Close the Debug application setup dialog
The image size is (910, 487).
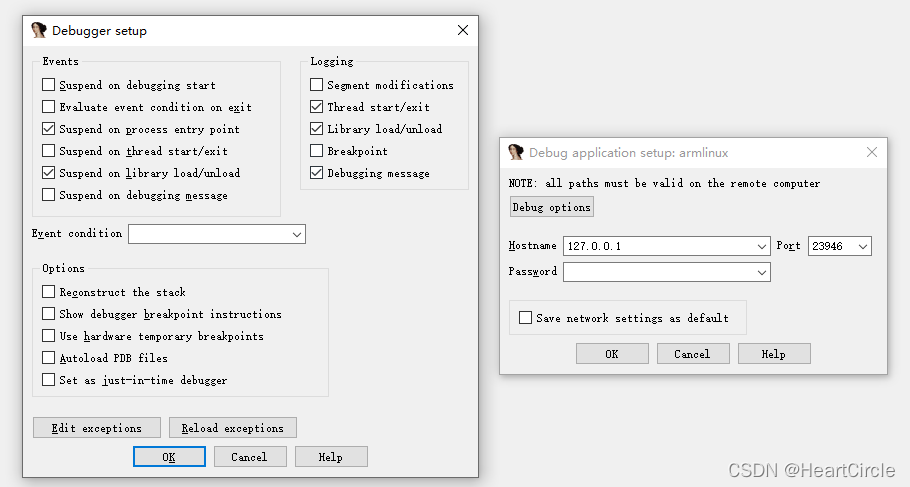pyautogui.click(x=872, y=152)
